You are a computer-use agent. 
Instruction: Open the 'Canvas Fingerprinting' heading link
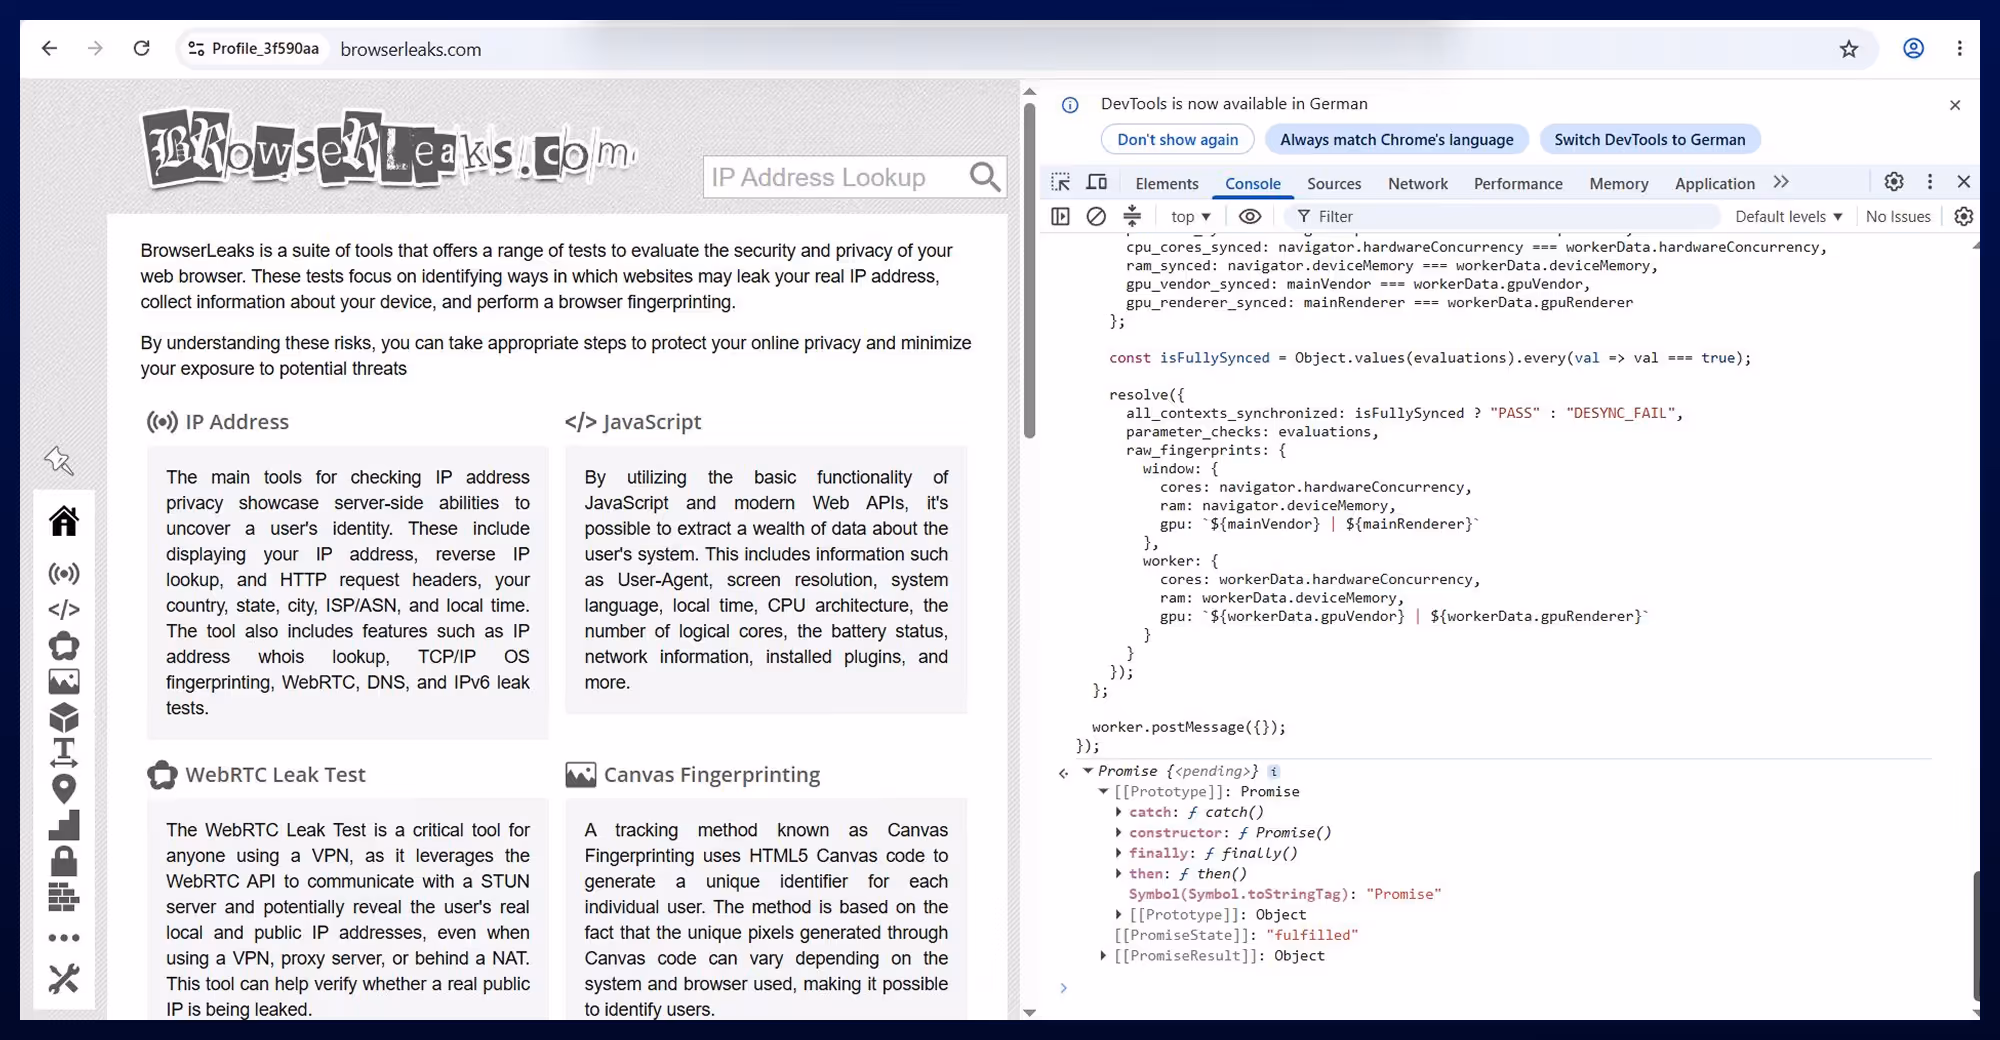[x=712, y=774]
